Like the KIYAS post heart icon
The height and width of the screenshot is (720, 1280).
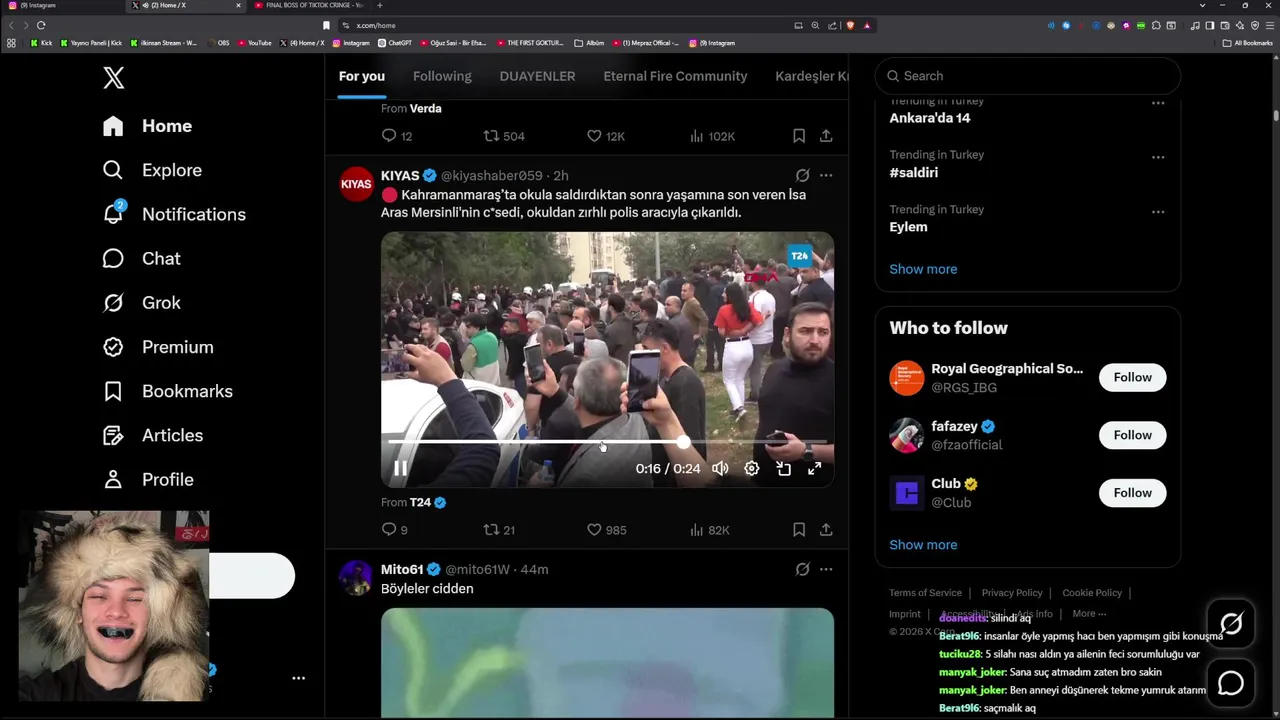594,530
